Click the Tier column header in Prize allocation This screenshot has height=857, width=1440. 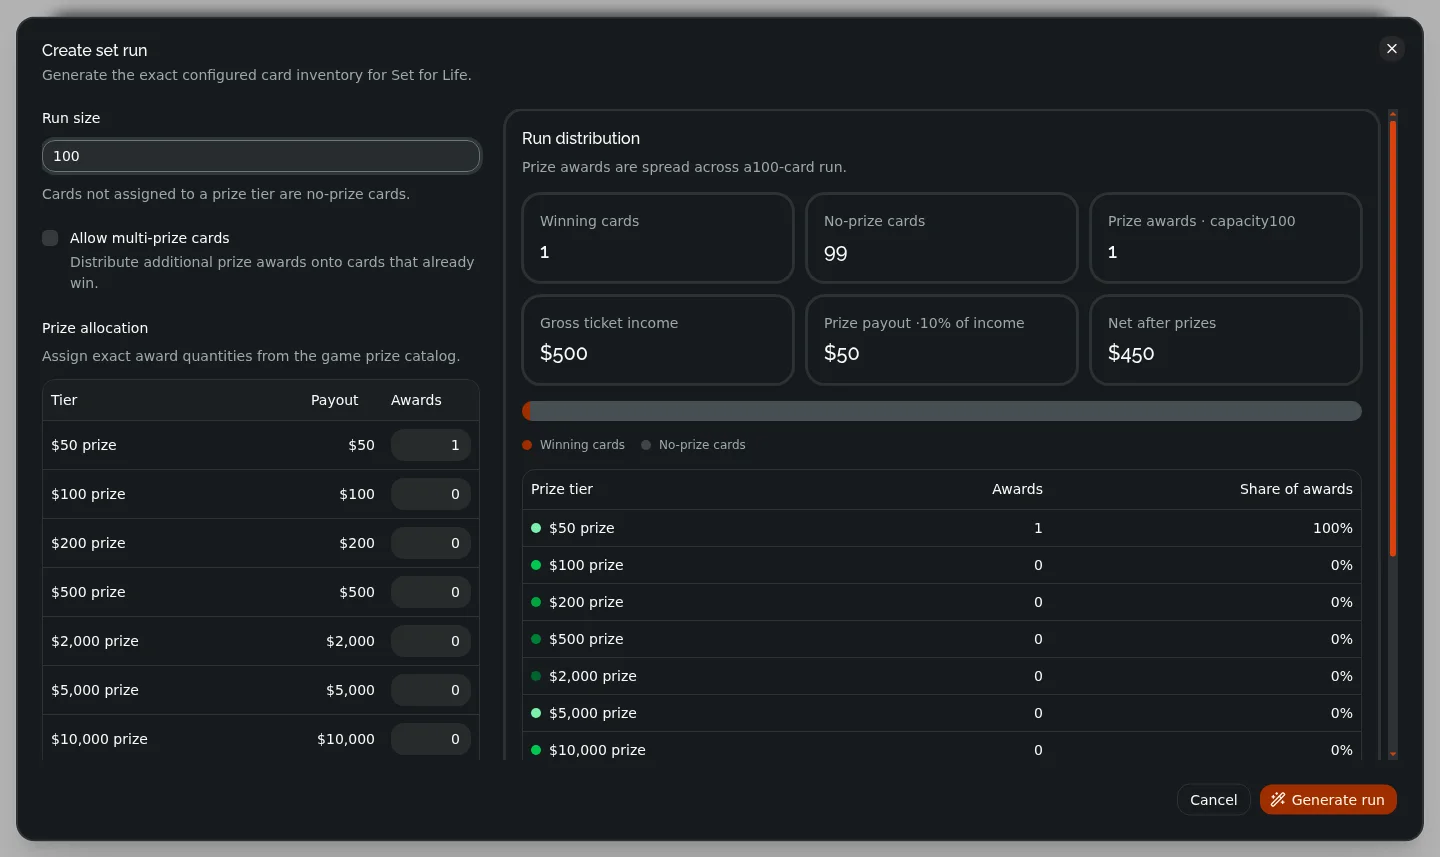64,400
